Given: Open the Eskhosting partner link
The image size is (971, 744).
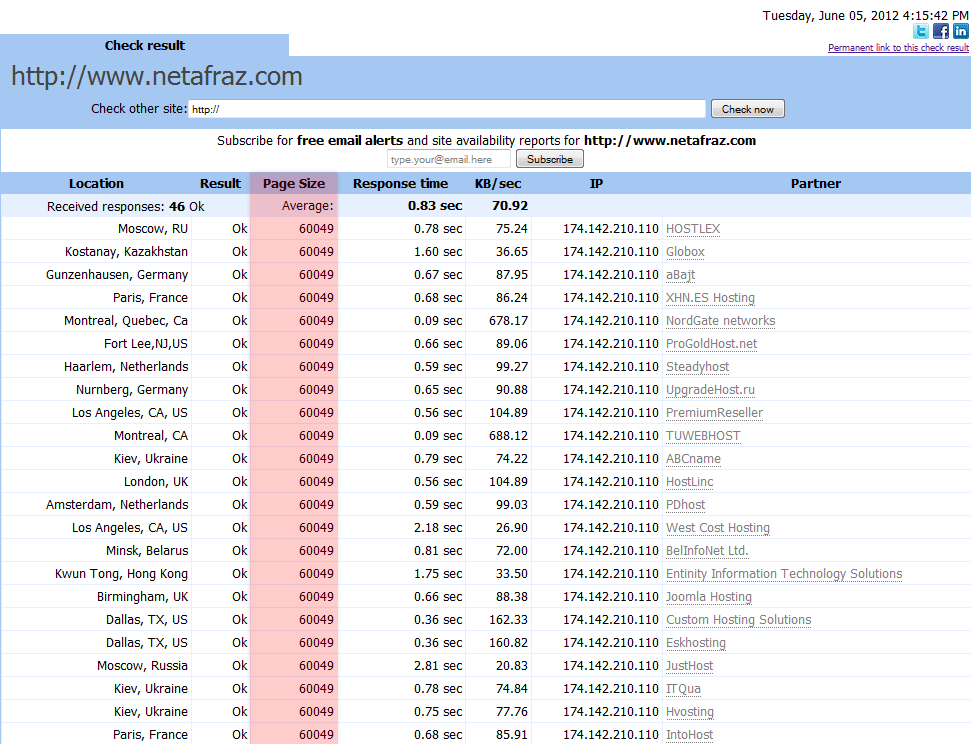Looking at the screenshot, I should 695,642.
